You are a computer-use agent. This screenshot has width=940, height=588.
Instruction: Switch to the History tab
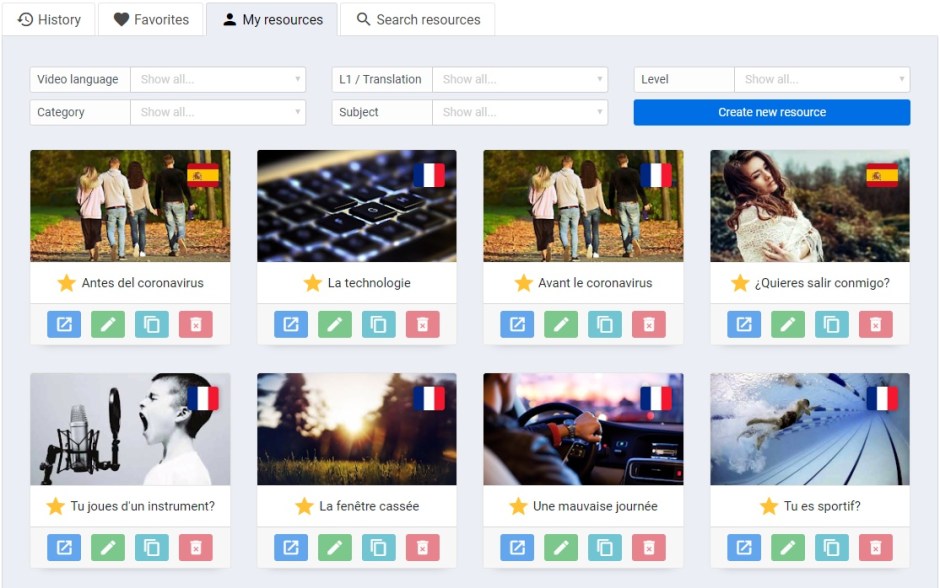tap(50, 19)
